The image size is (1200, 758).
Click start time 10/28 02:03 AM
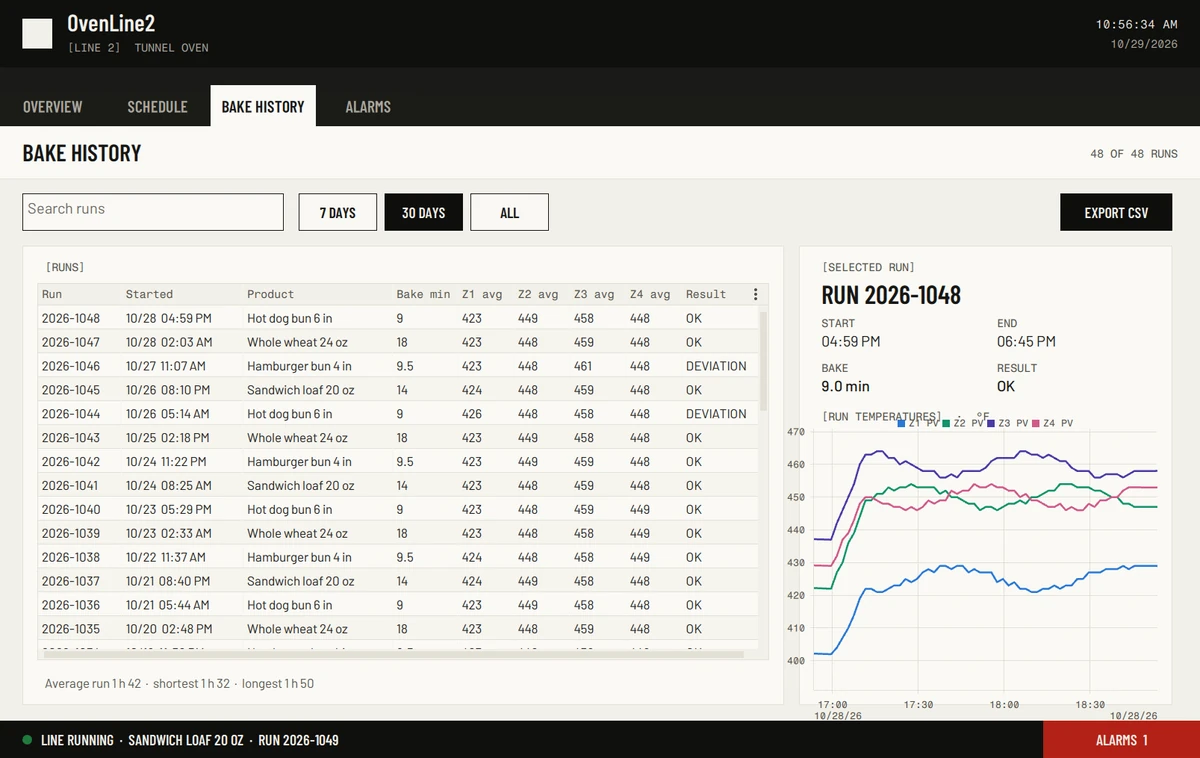tap(169, 342)
